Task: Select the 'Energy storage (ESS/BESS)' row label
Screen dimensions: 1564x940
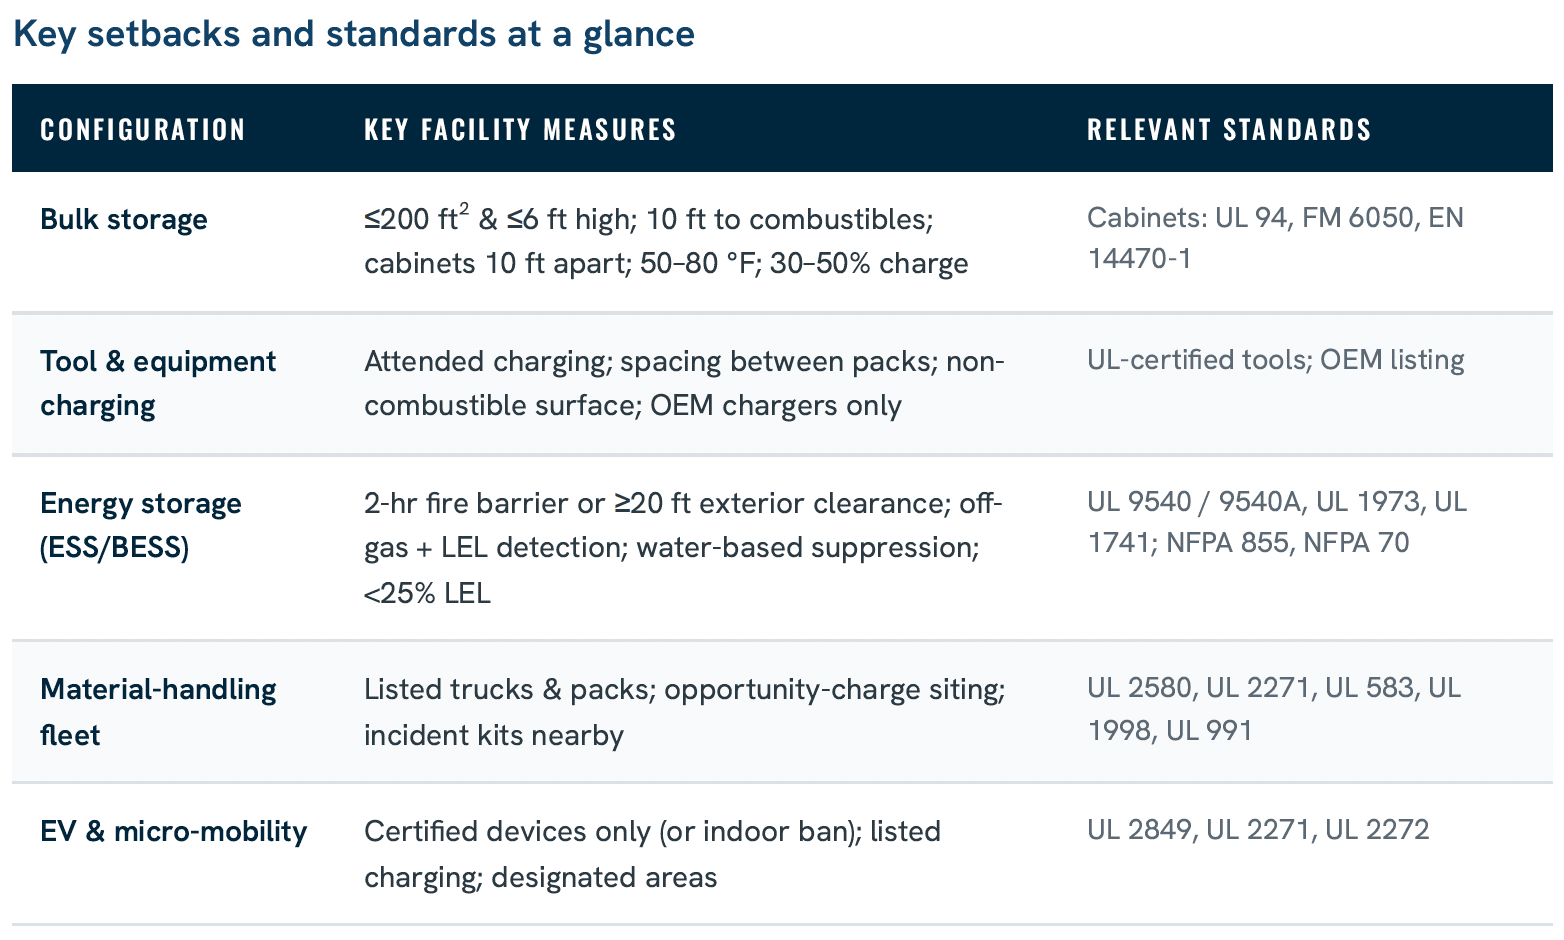Action: (141, 525)
